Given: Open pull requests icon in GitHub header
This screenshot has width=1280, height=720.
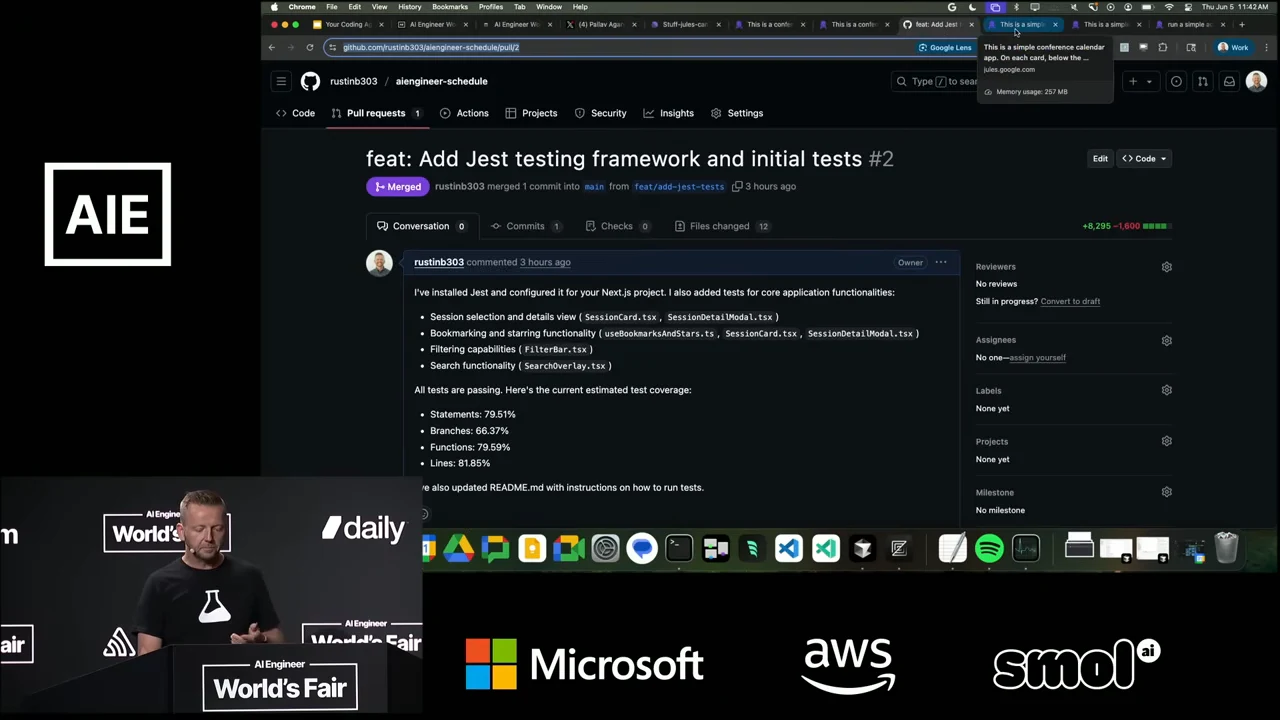Looking at the screenshot, I should pyautogui.click(x=1202, y=81).
